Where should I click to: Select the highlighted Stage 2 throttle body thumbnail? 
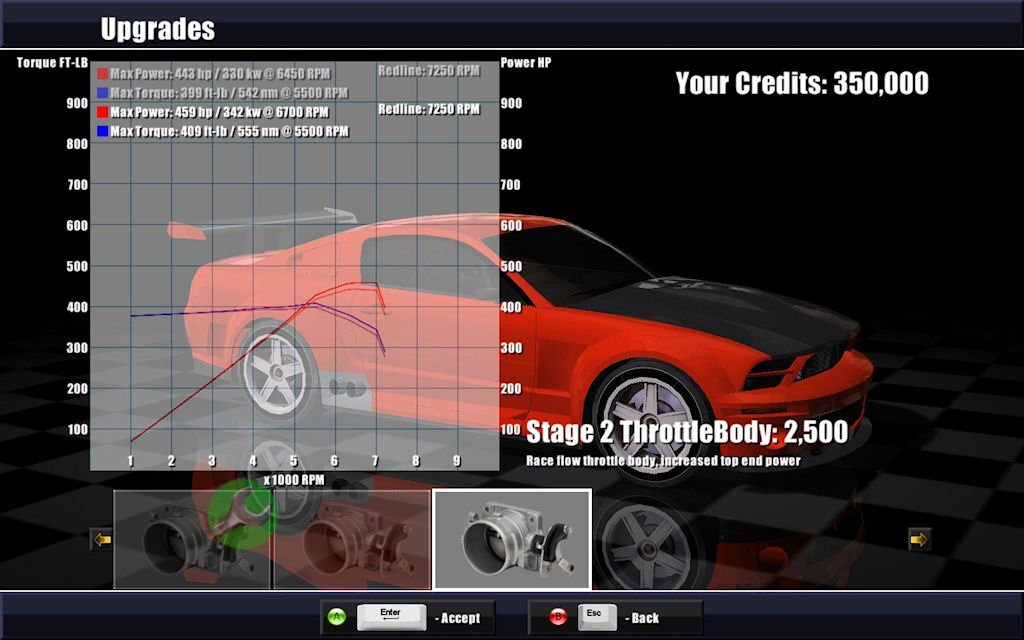coord(511,540)
